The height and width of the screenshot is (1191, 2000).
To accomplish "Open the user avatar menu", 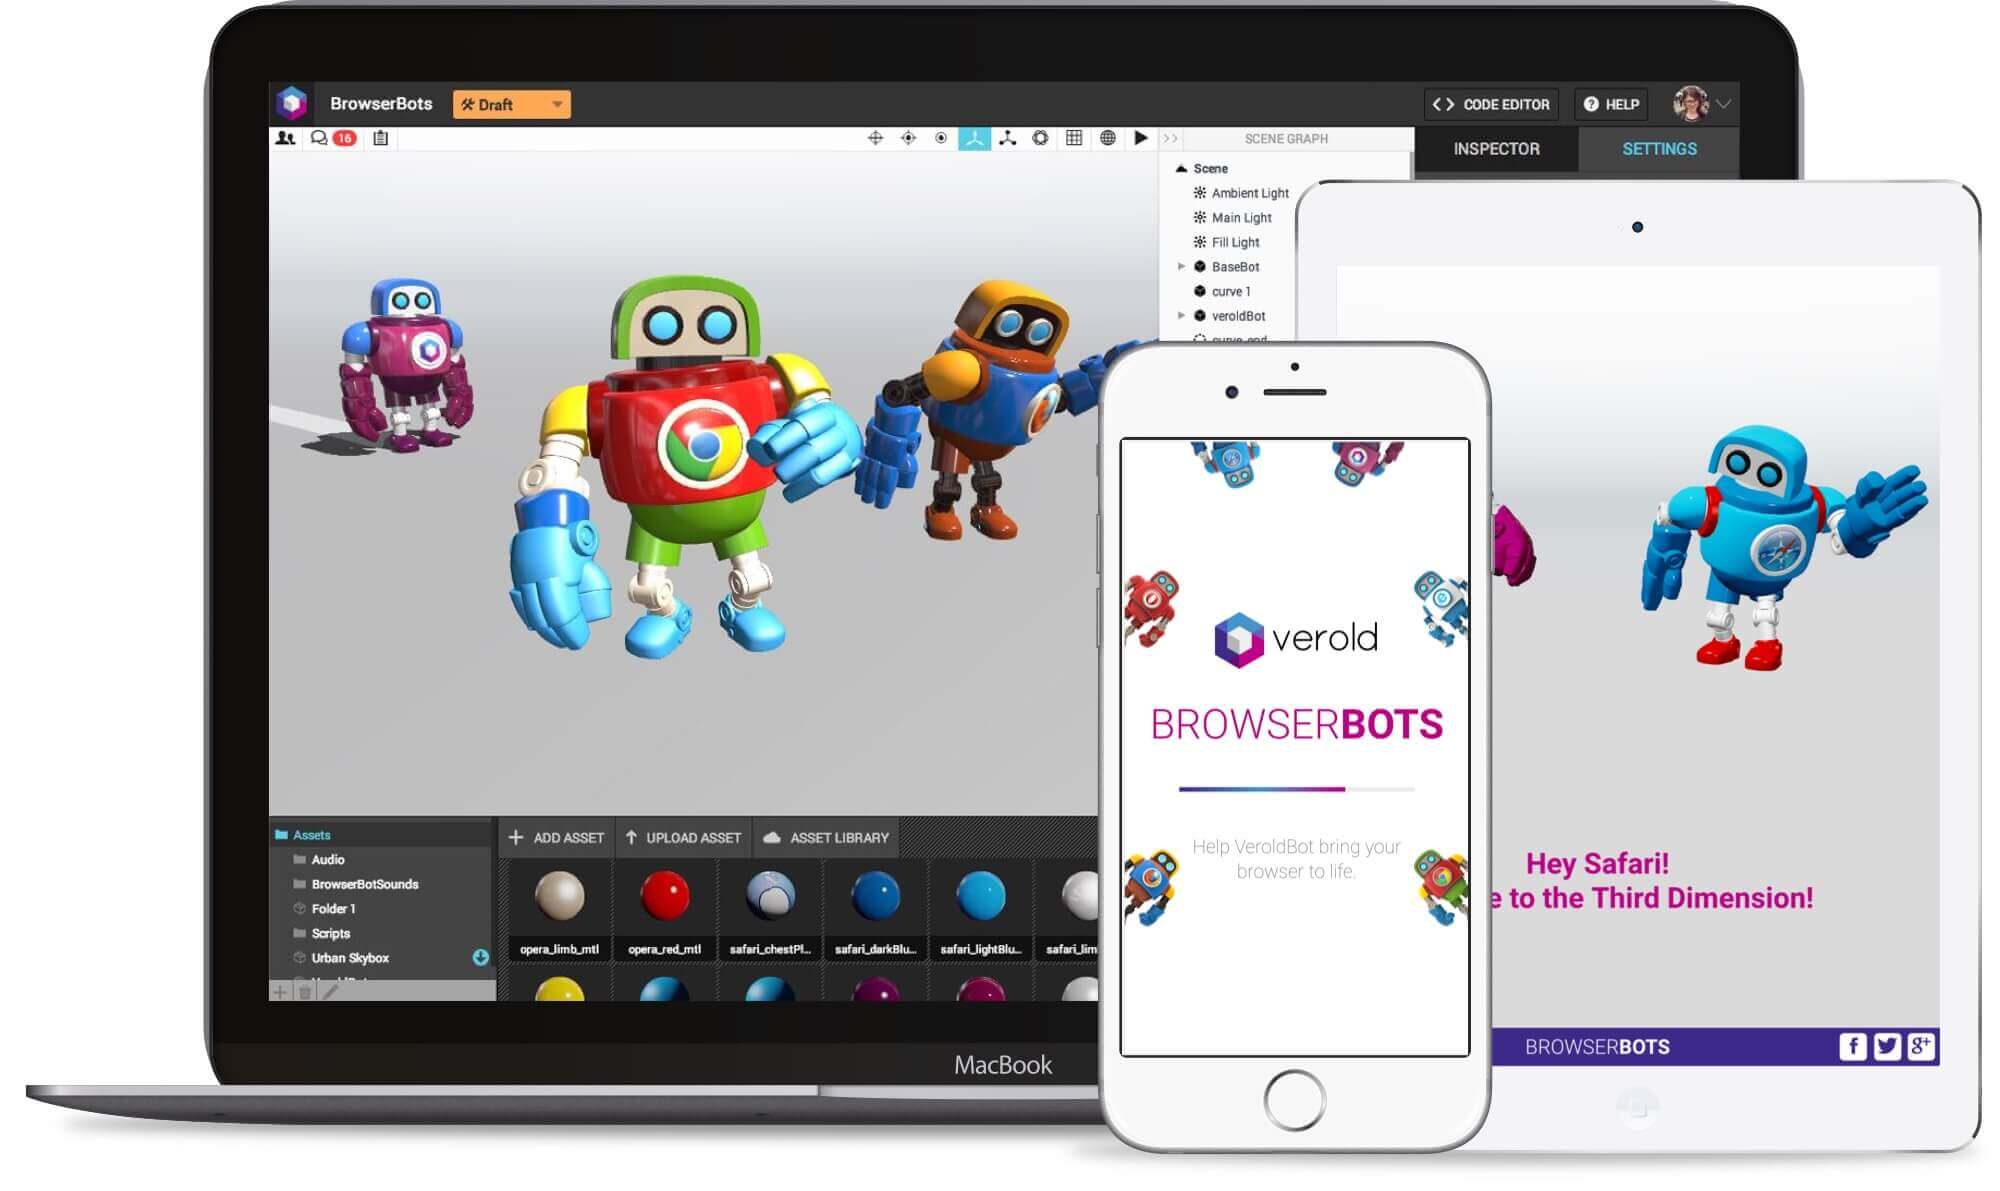I will pyautogui.click(x=1701, y=103).
